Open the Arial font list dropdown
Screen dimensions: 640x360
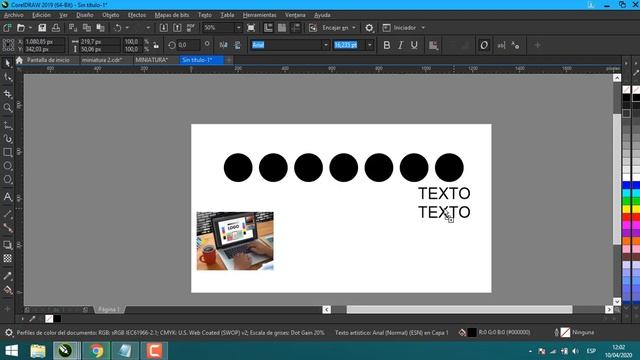tap(326, 45)
